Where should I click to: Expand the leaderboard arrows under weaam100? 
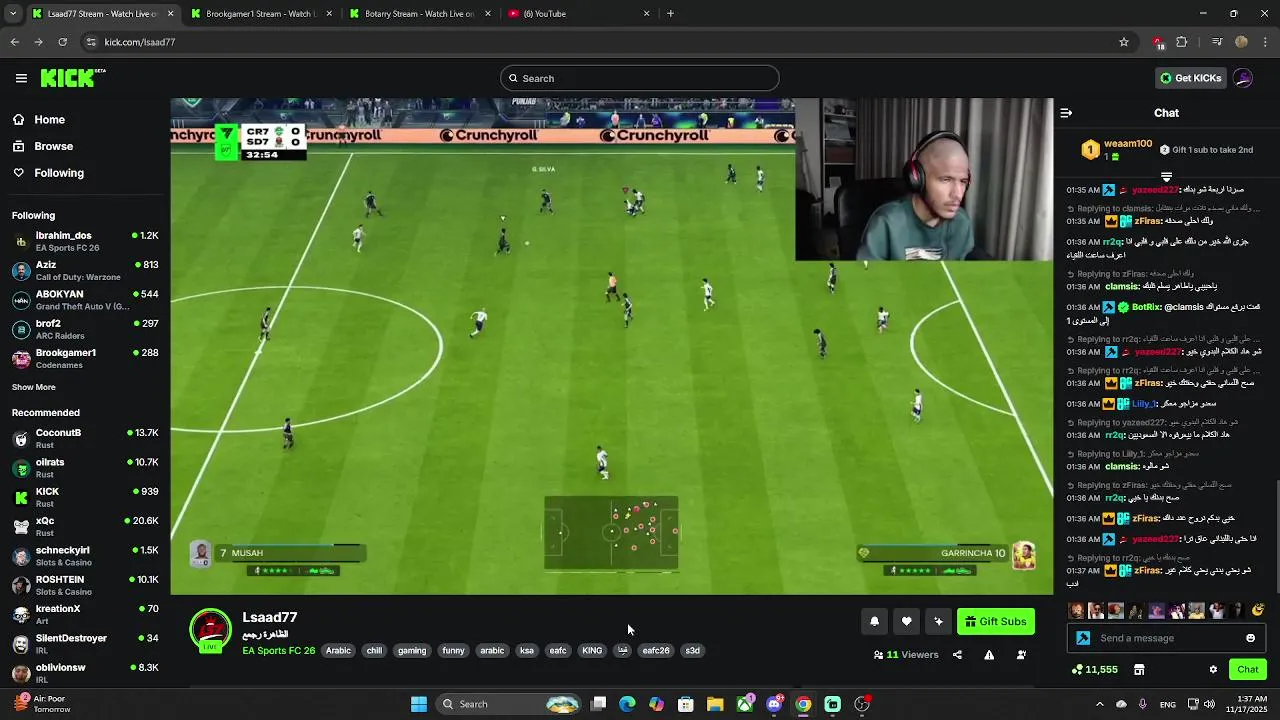click(1166, 176)
